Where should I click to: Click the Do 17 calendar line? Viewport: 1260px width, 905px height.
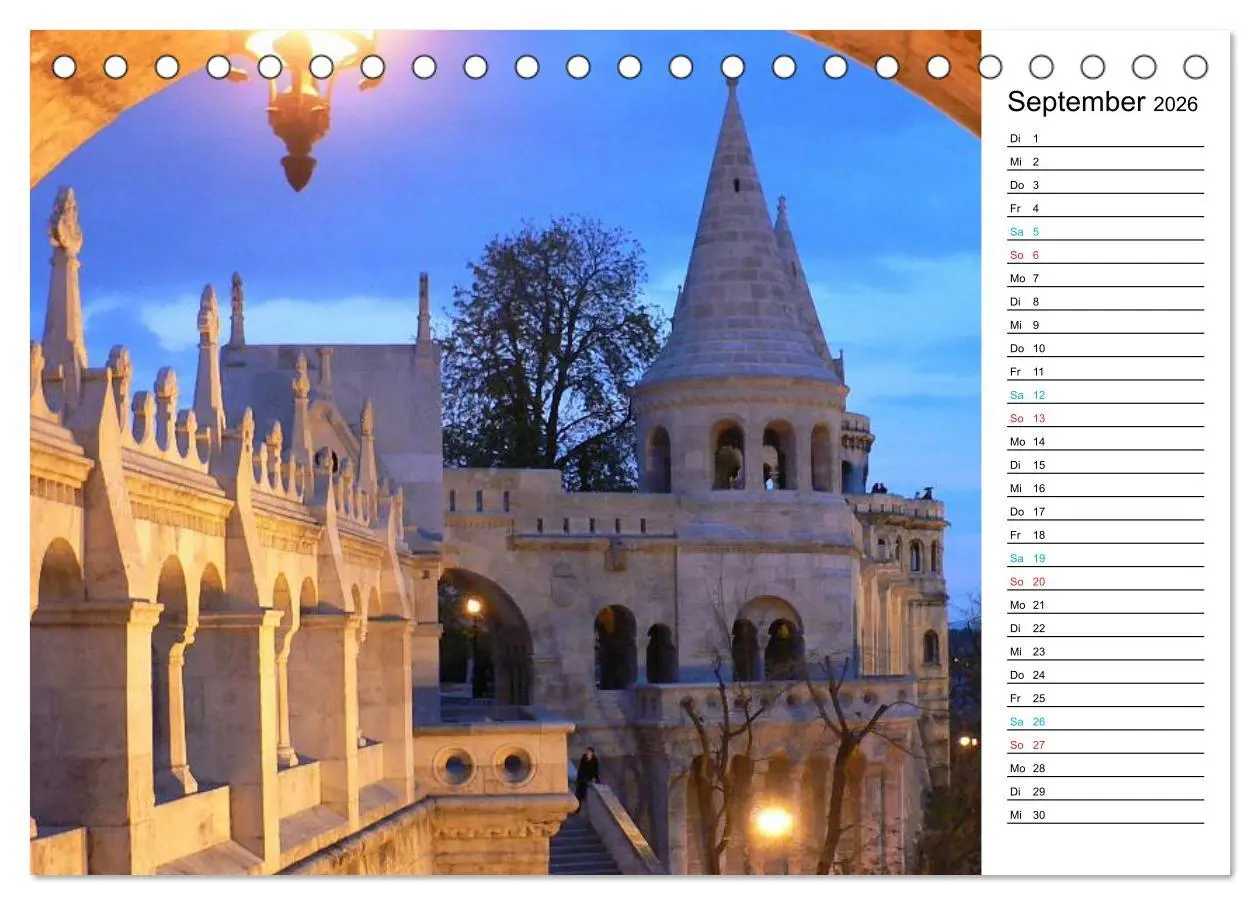[x=1105, y=512]
